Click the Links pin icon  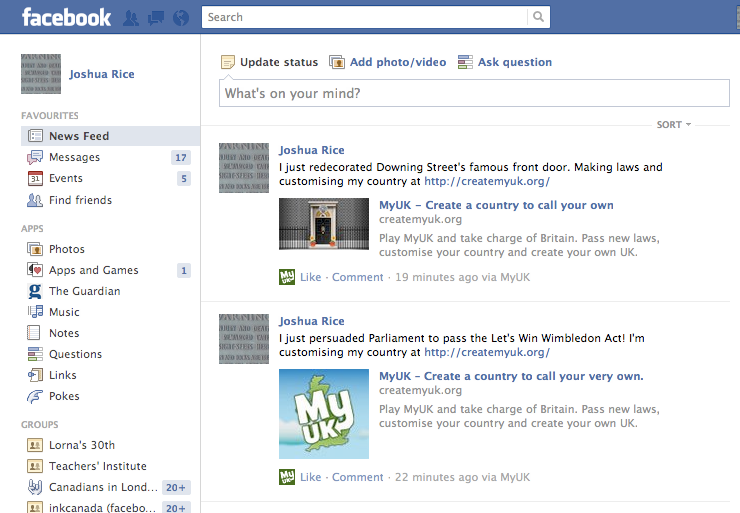(x=35, y=375)
